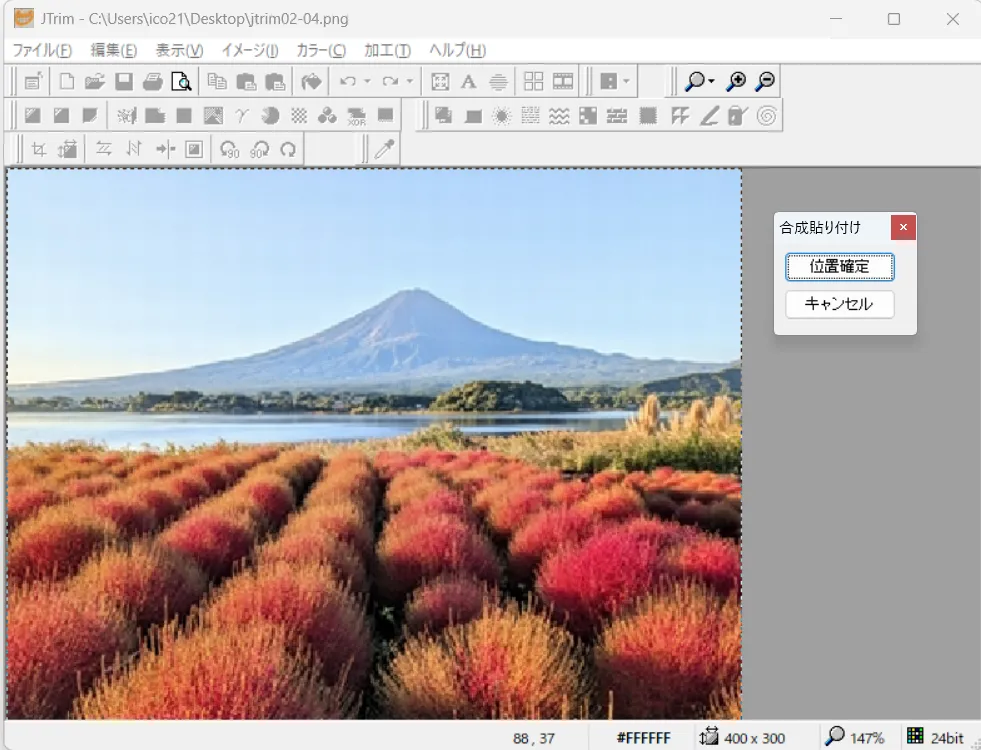Select the eyedropper color picker tool
Viewport: 981px width, 750px height.
pos(384,149)
